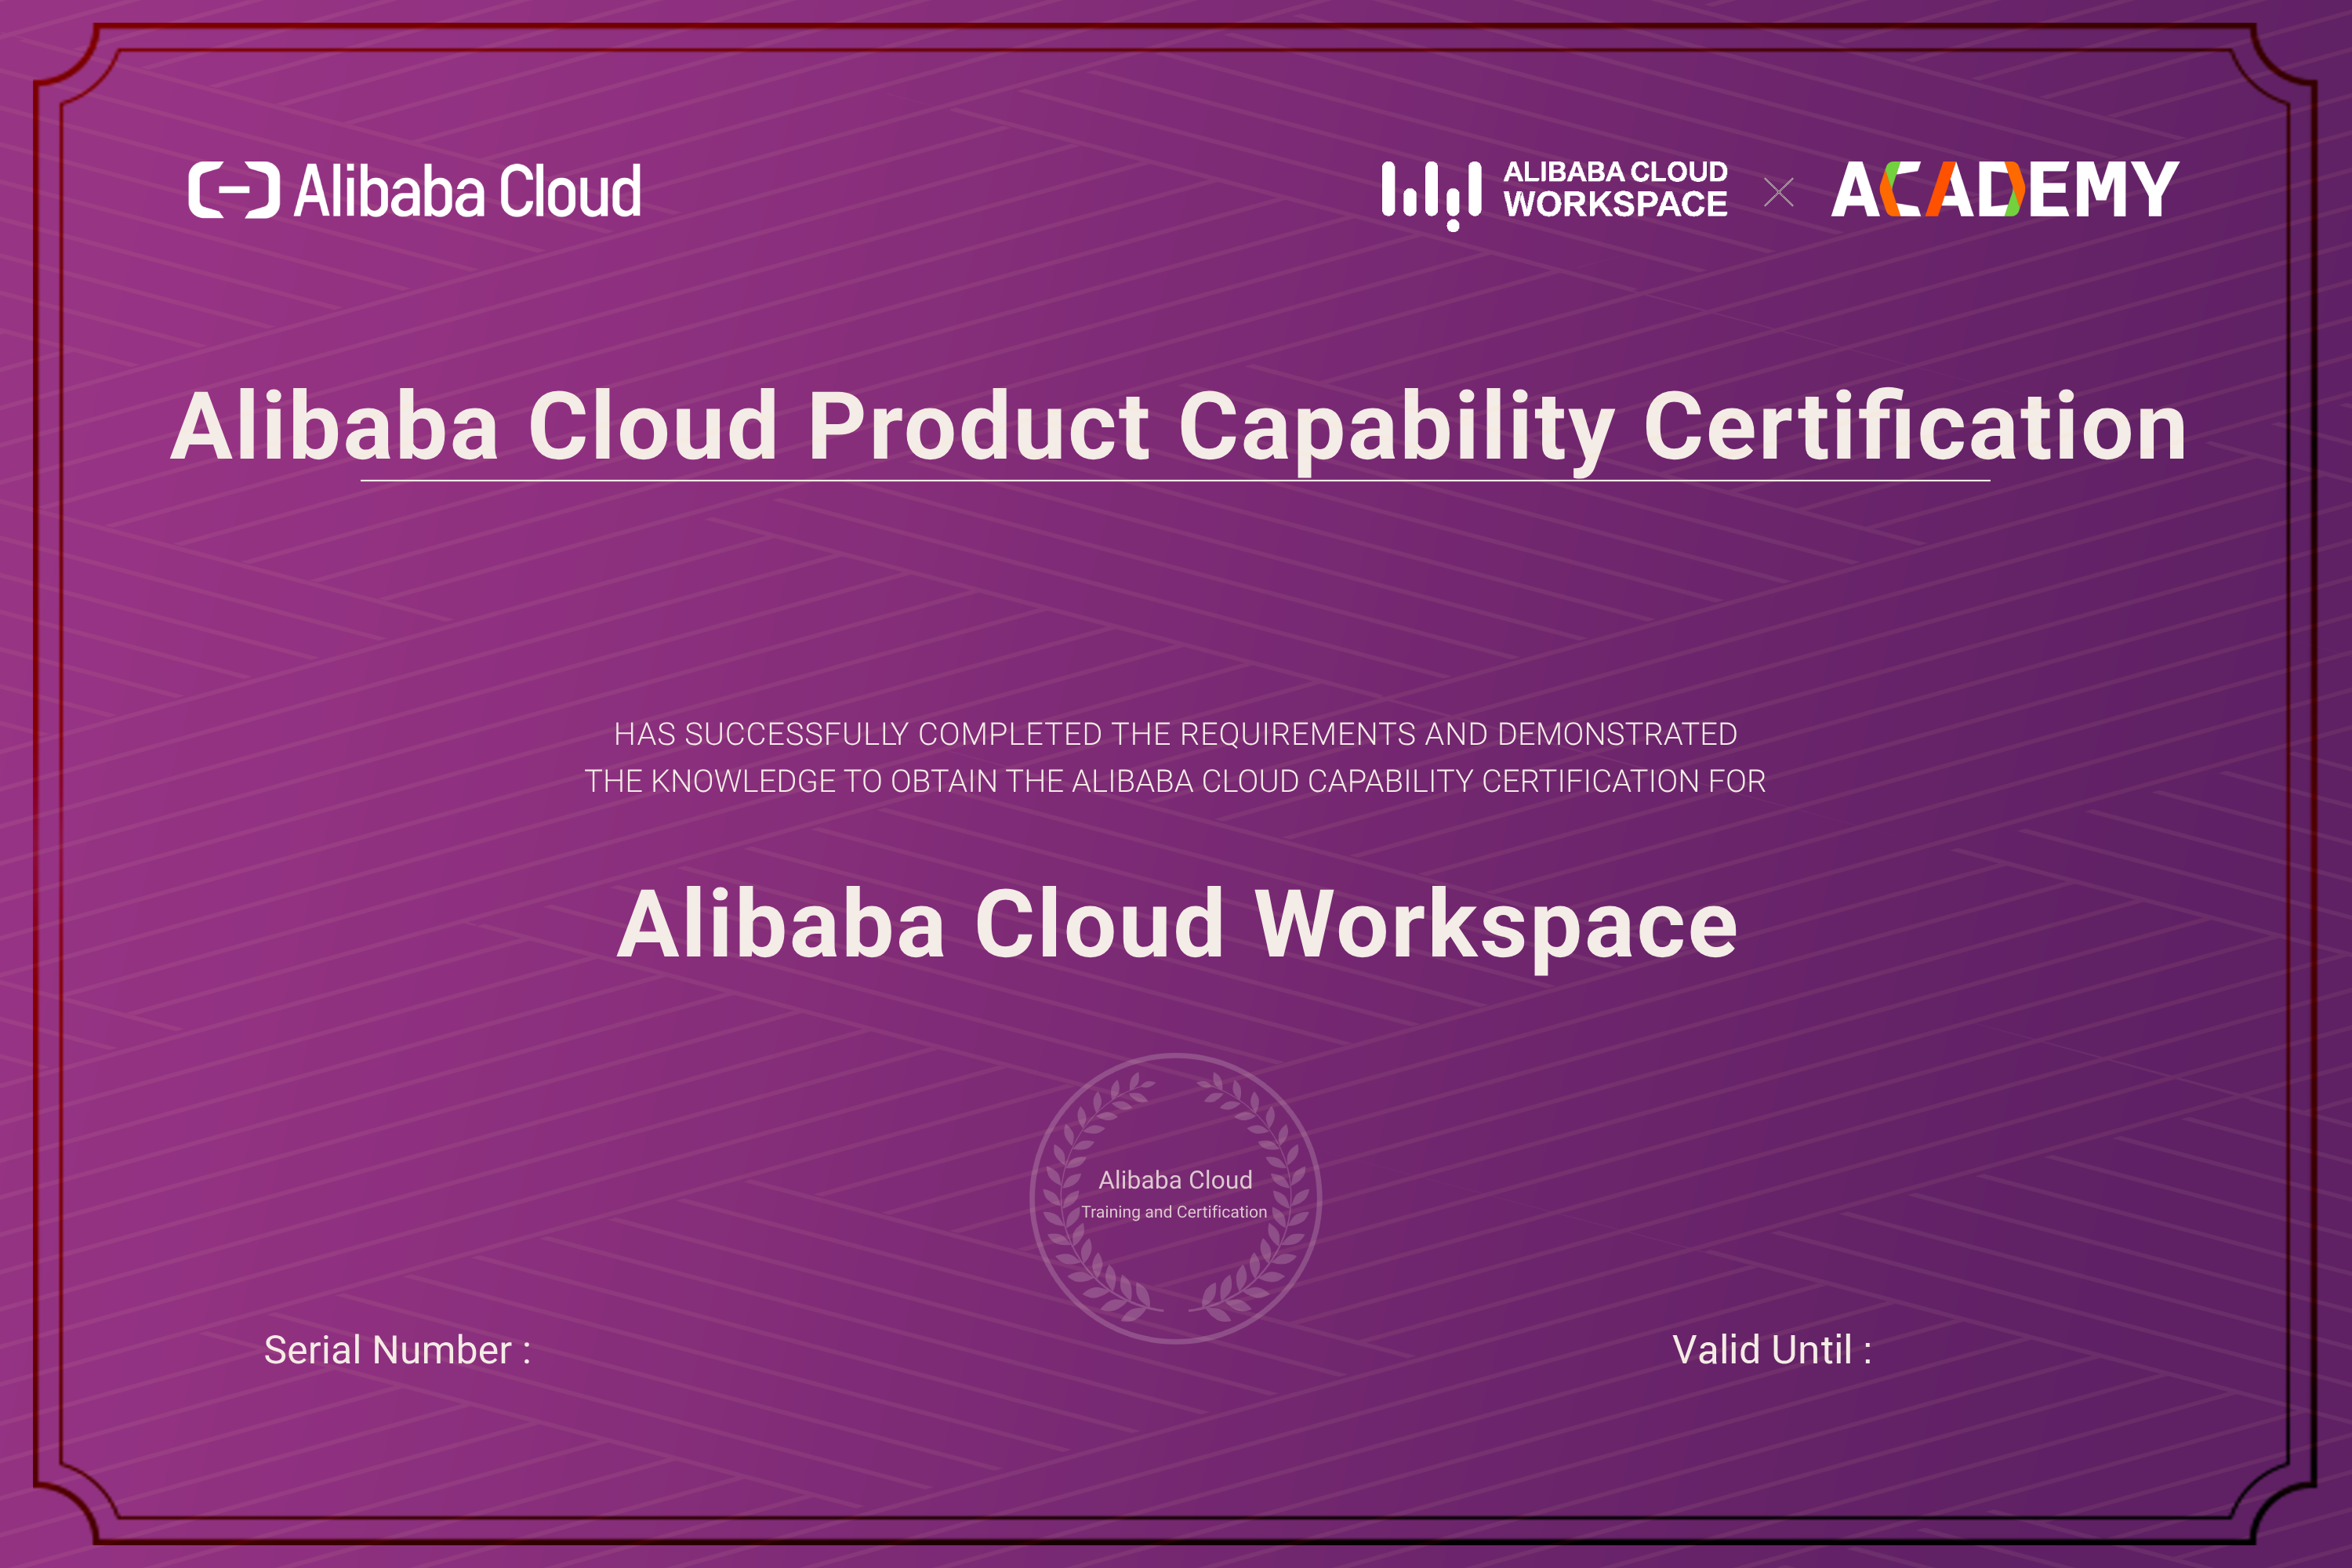Viewport: 2352px width, 1568px height.
Task: Click the 'Serial Number :' label
Action: click(x=397, y=1350)
